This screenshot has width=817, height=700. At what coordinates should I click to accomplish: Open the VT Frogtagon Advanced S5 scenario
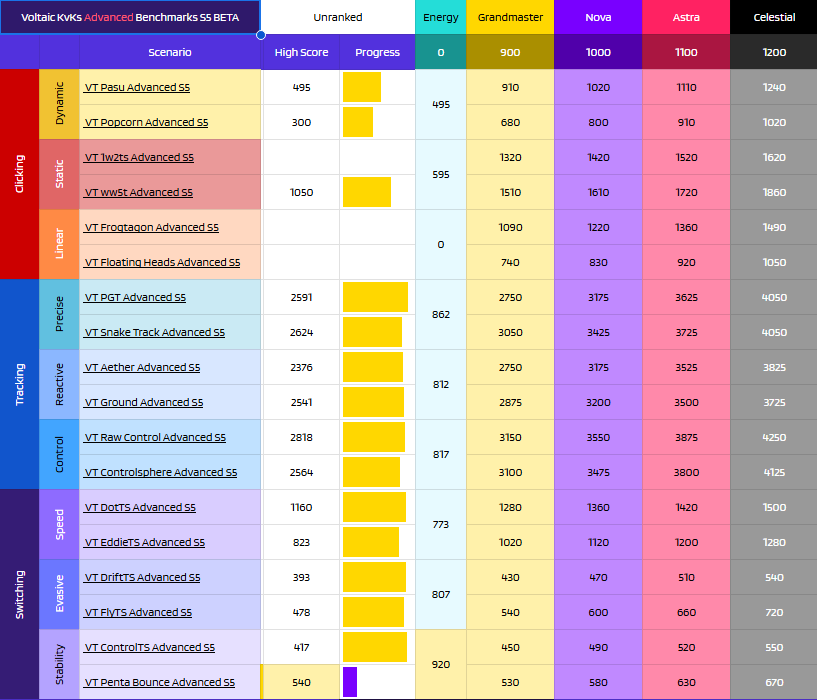coord(151,227)
